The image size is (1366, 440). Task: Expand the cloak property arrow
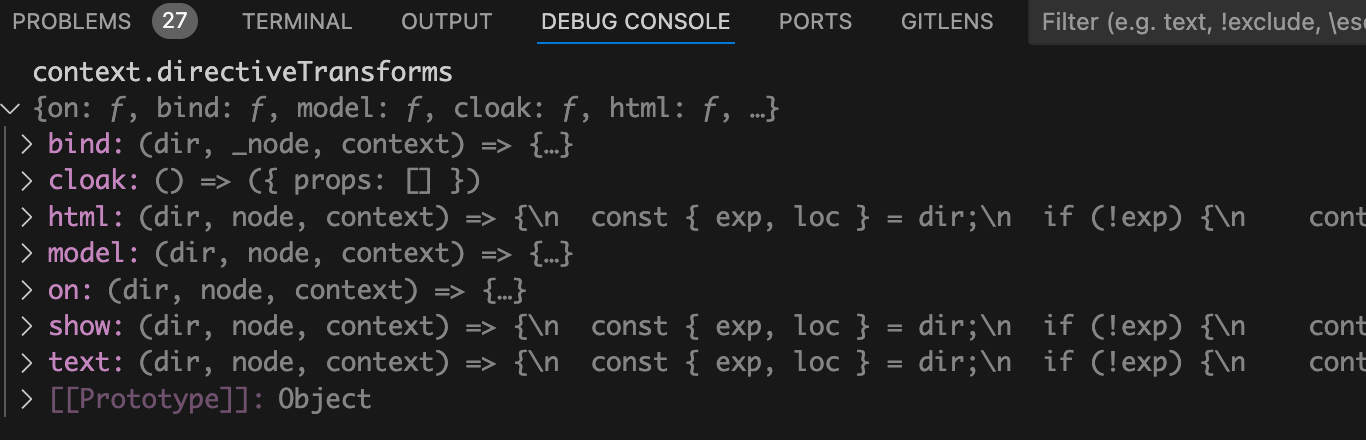click(28, 181)
